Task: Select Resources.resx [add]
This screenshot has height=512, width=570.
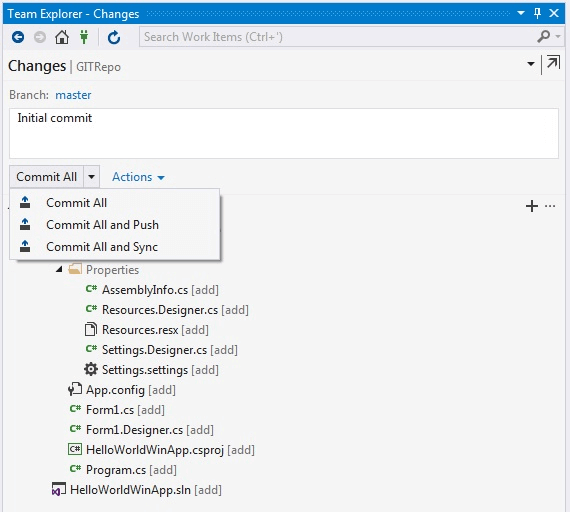Action: [x=155, y=330]
